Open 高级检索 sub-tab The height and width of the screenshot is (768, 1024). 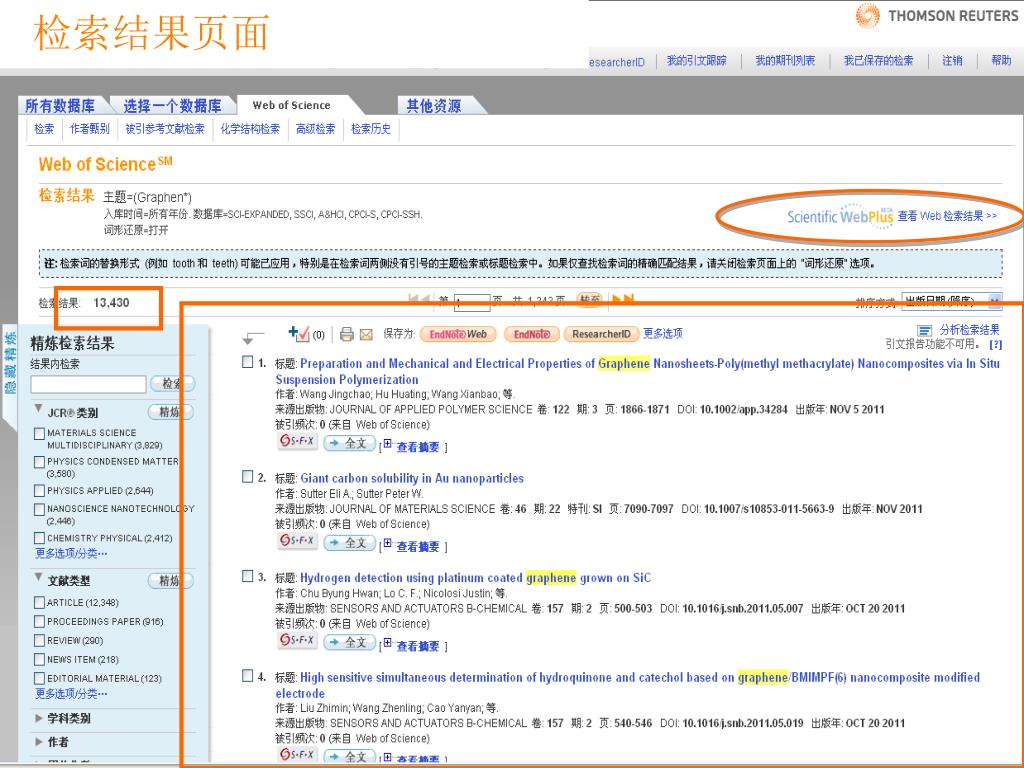click(x=315, y=129)
